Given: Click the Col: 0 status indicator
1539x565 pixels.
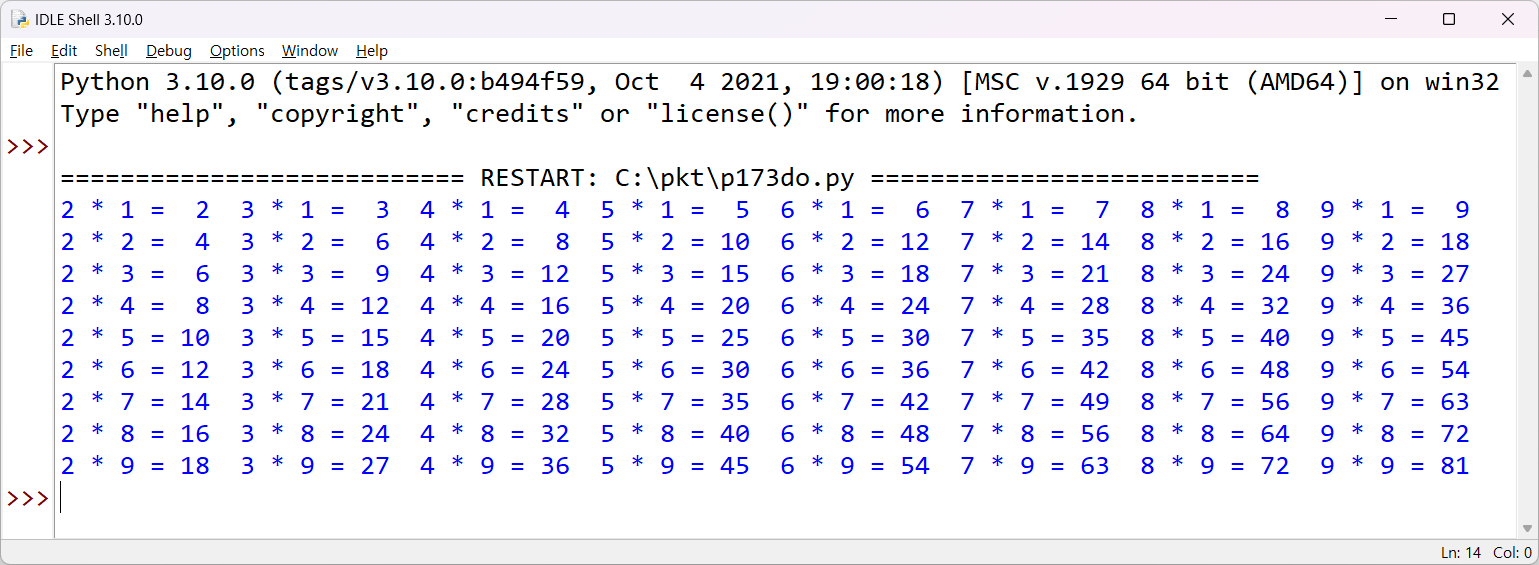Looking at the screenshot, I should [1512, 552].
